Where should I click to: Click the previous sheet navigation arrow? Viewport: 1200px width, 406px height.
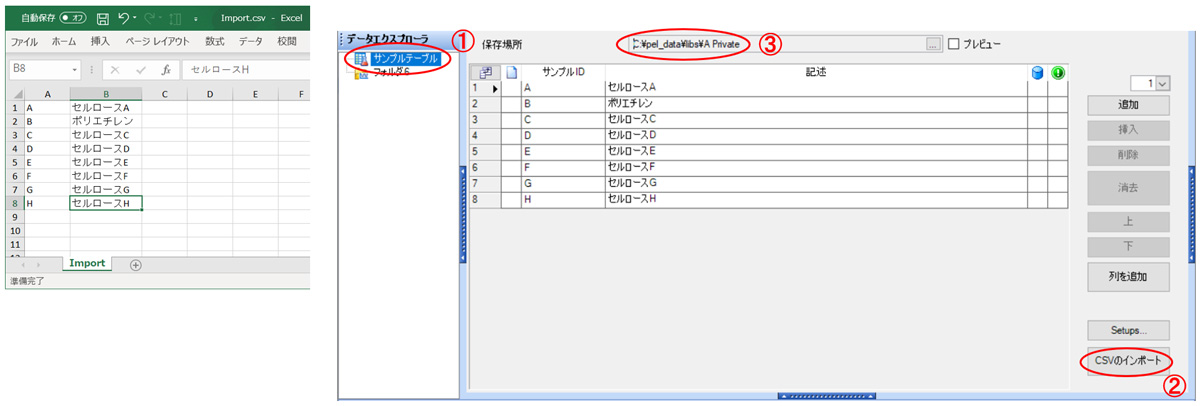click(22, 265)
